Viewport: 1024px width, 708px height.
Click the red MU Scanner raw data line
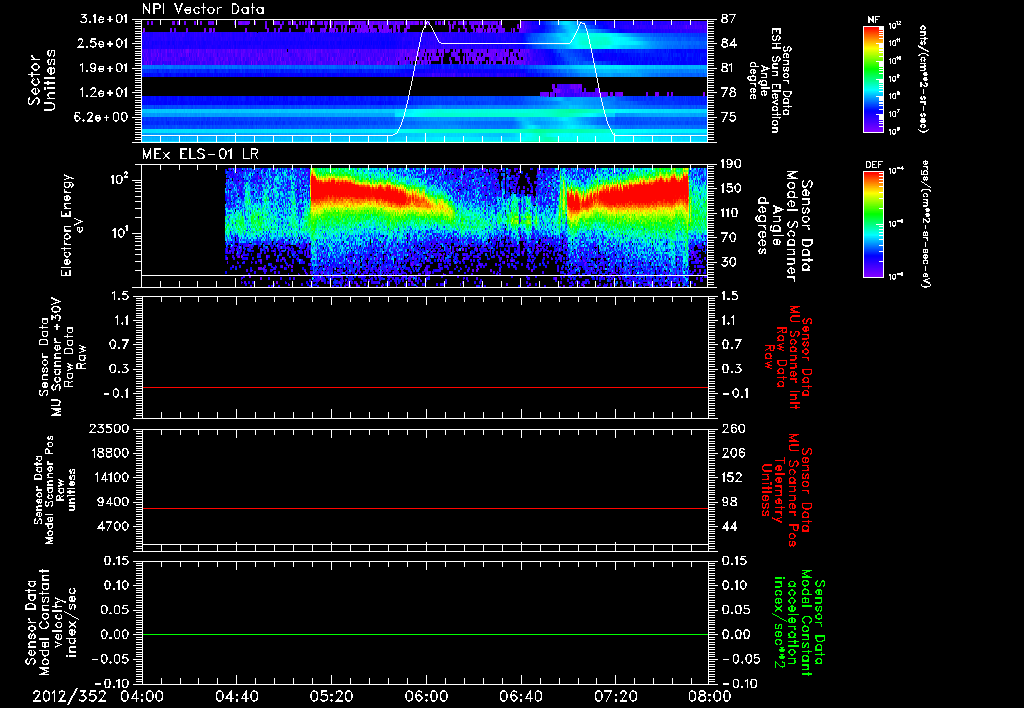tap(424, 387)
